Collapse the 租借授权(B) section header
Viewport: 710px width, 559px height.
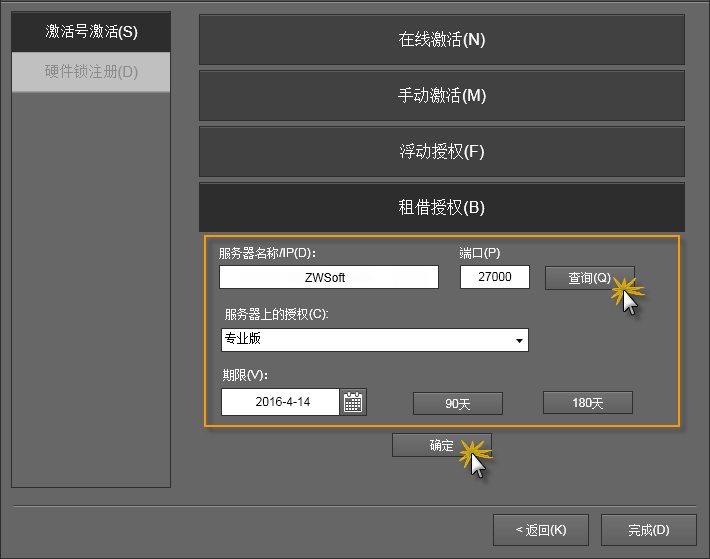pos(441,208)
